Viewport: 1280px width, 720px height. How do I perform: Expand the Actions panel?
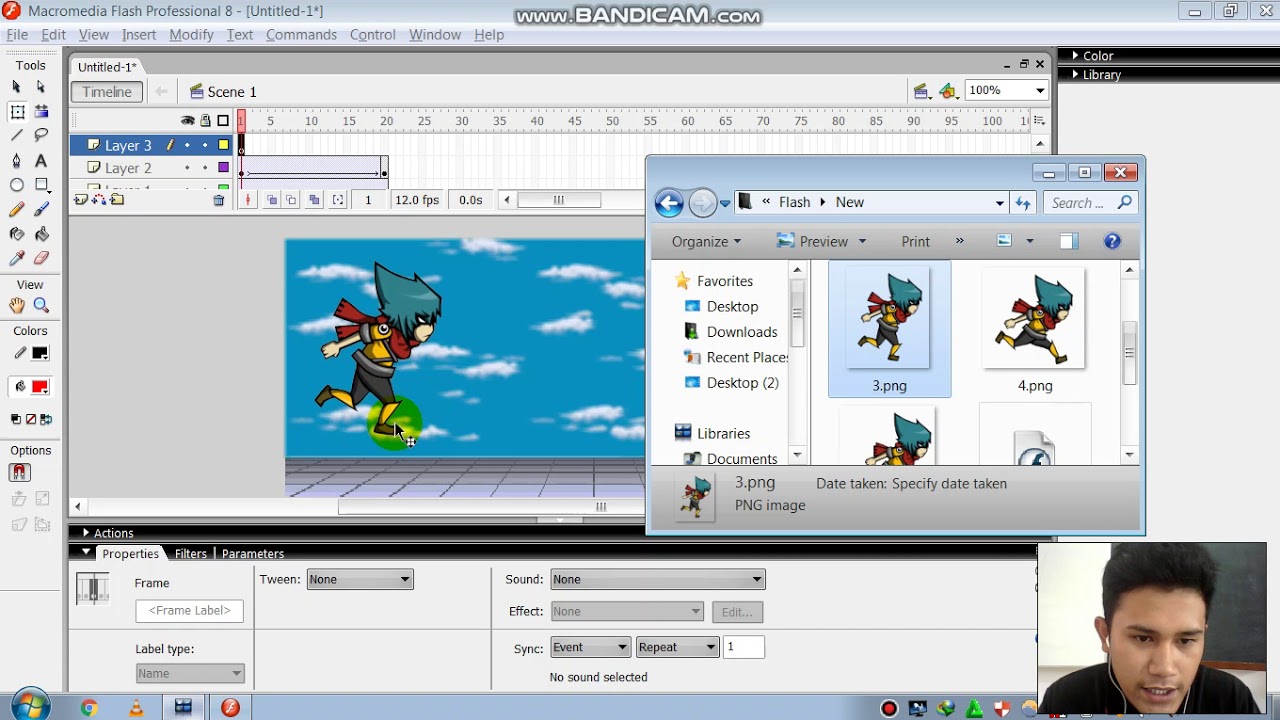(86, 533)
